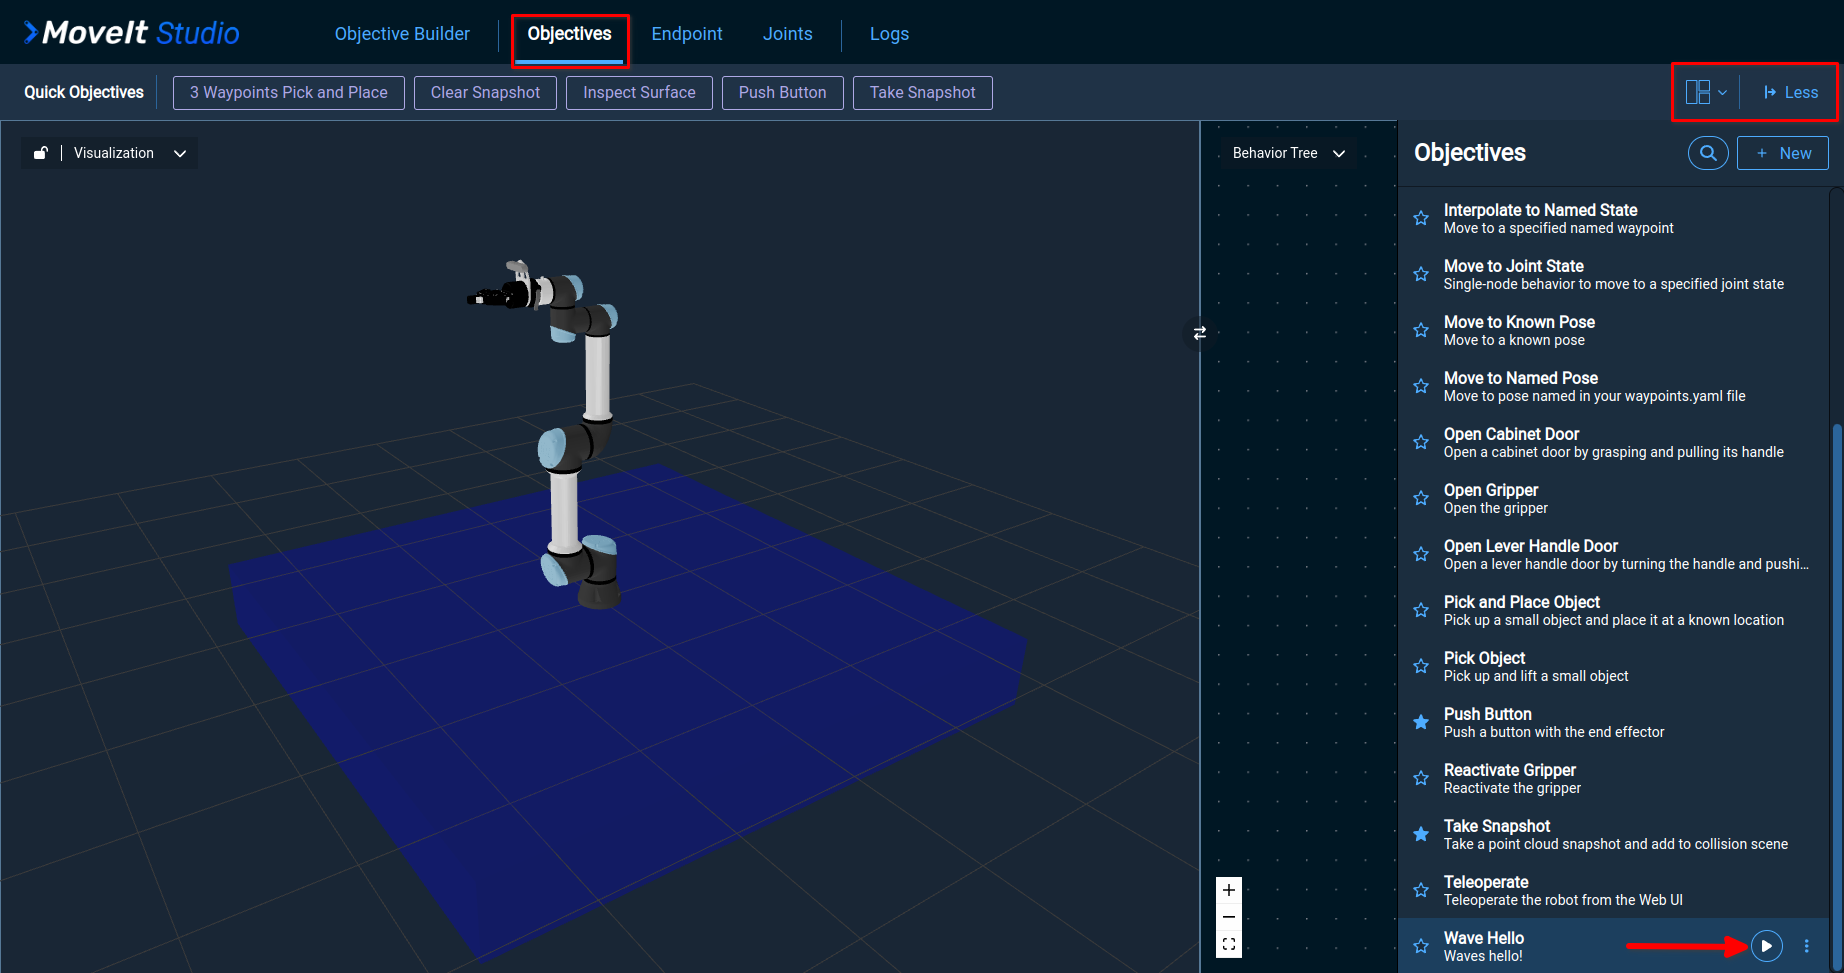Select the Move to Known Pose objective

(x=1613, y=330)
